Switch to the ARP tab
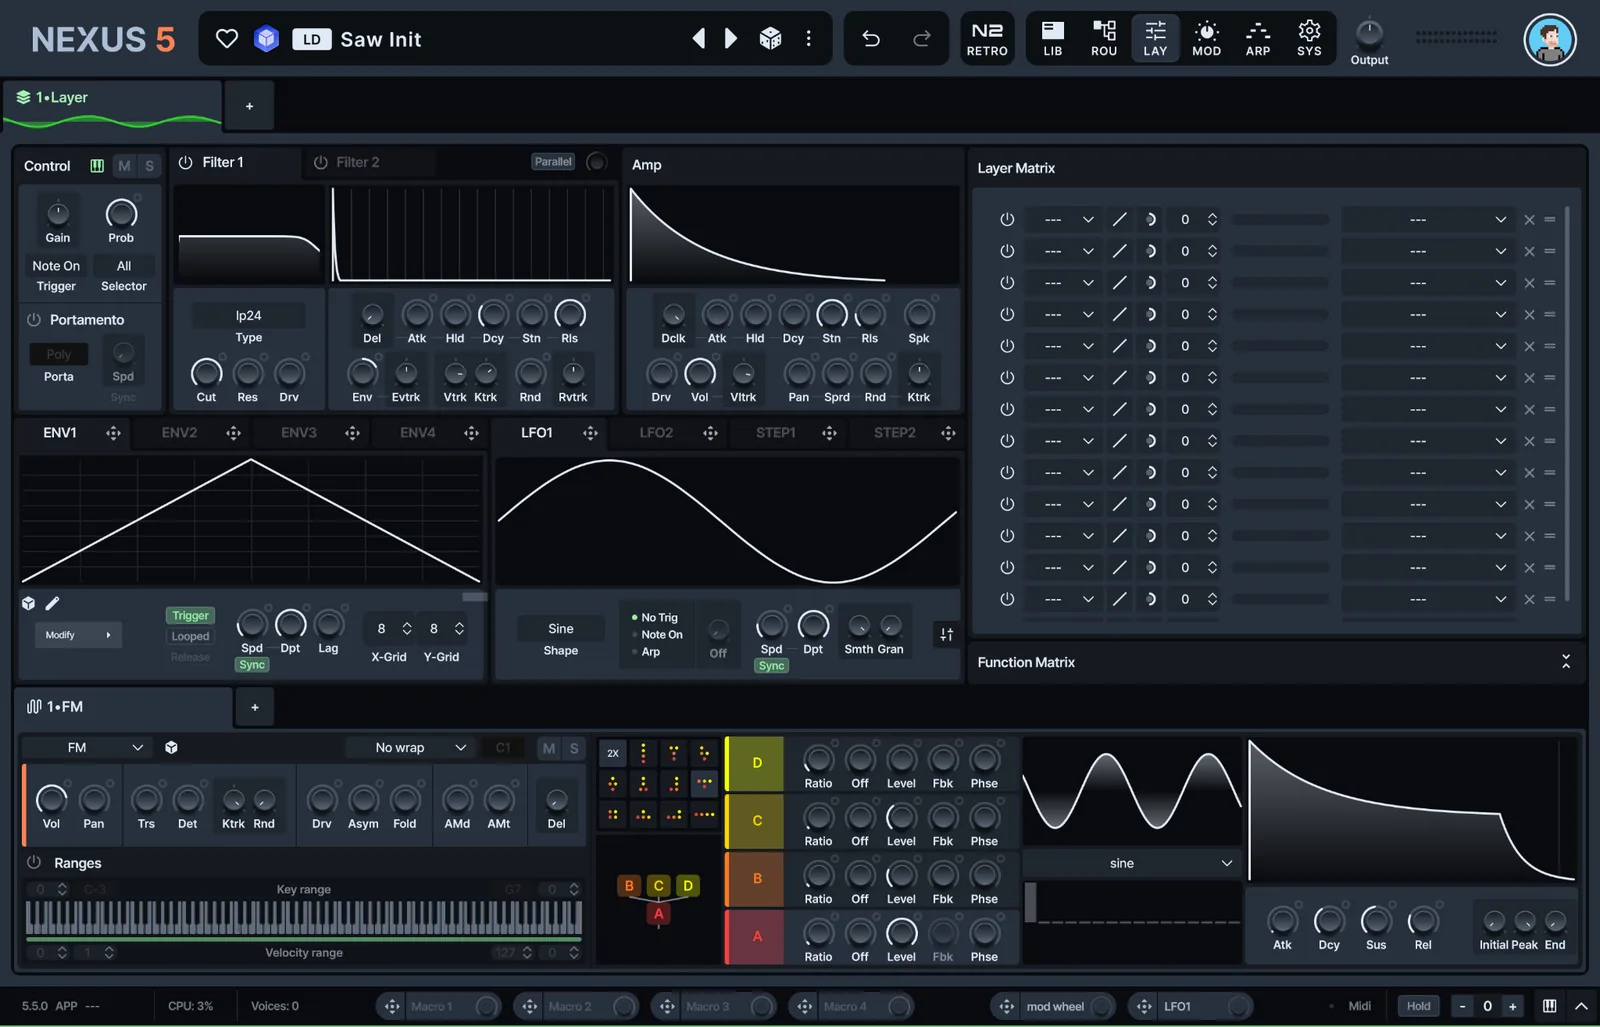 (1258, 39)
